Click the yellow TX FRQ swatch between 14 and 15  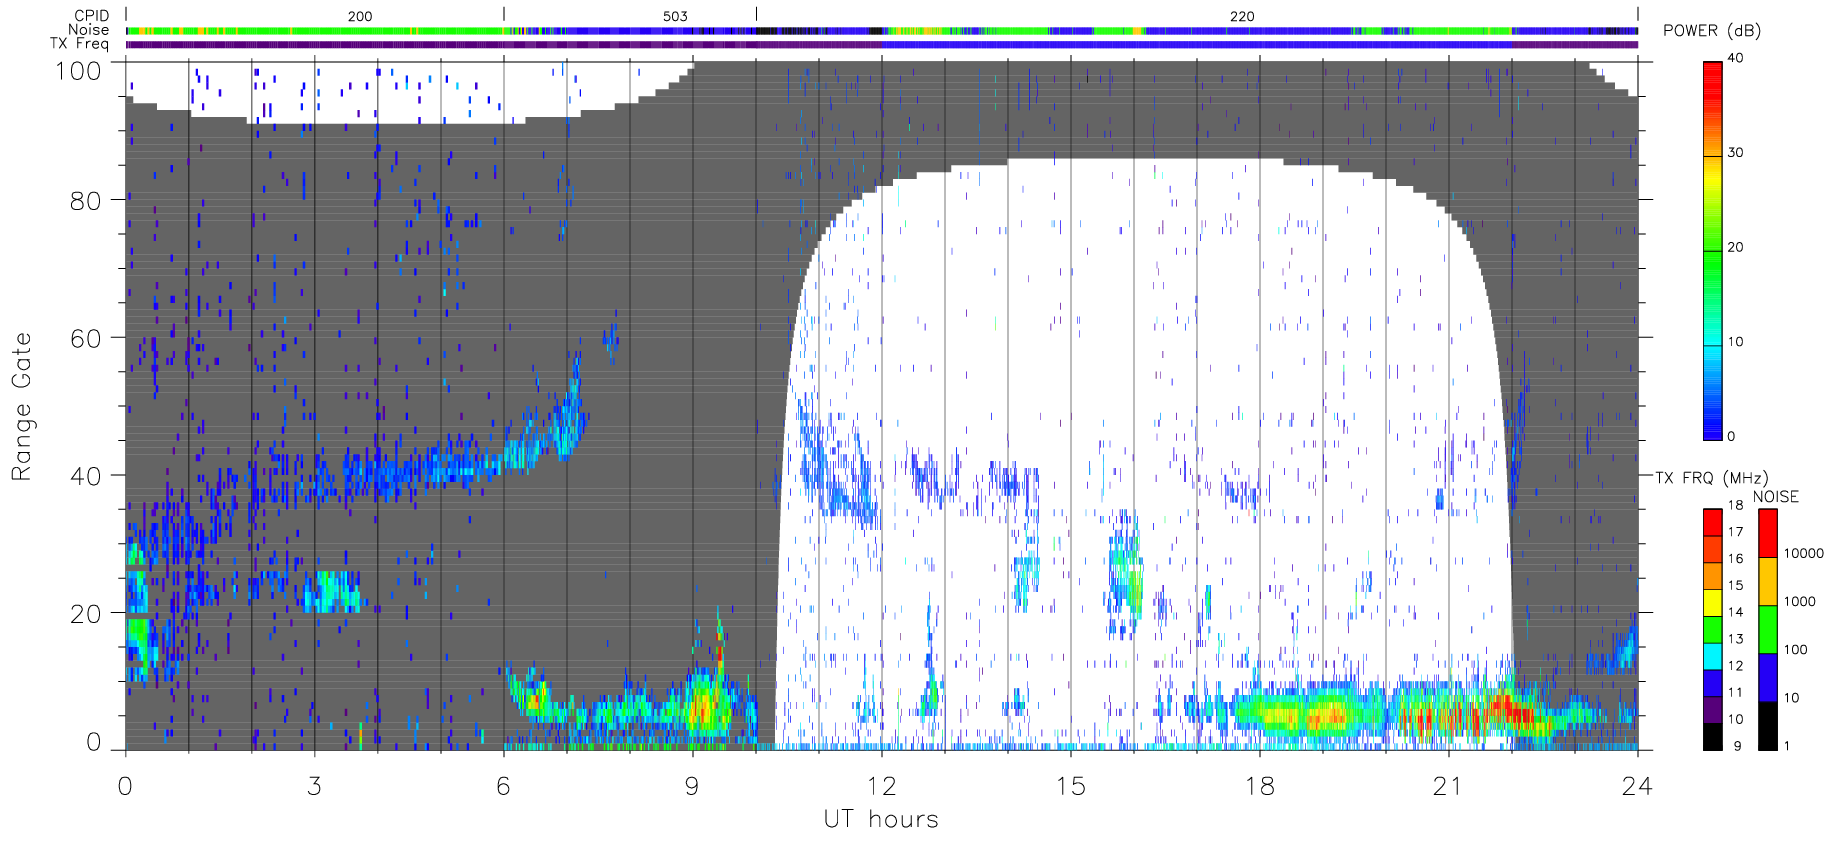pos(1713,603)
